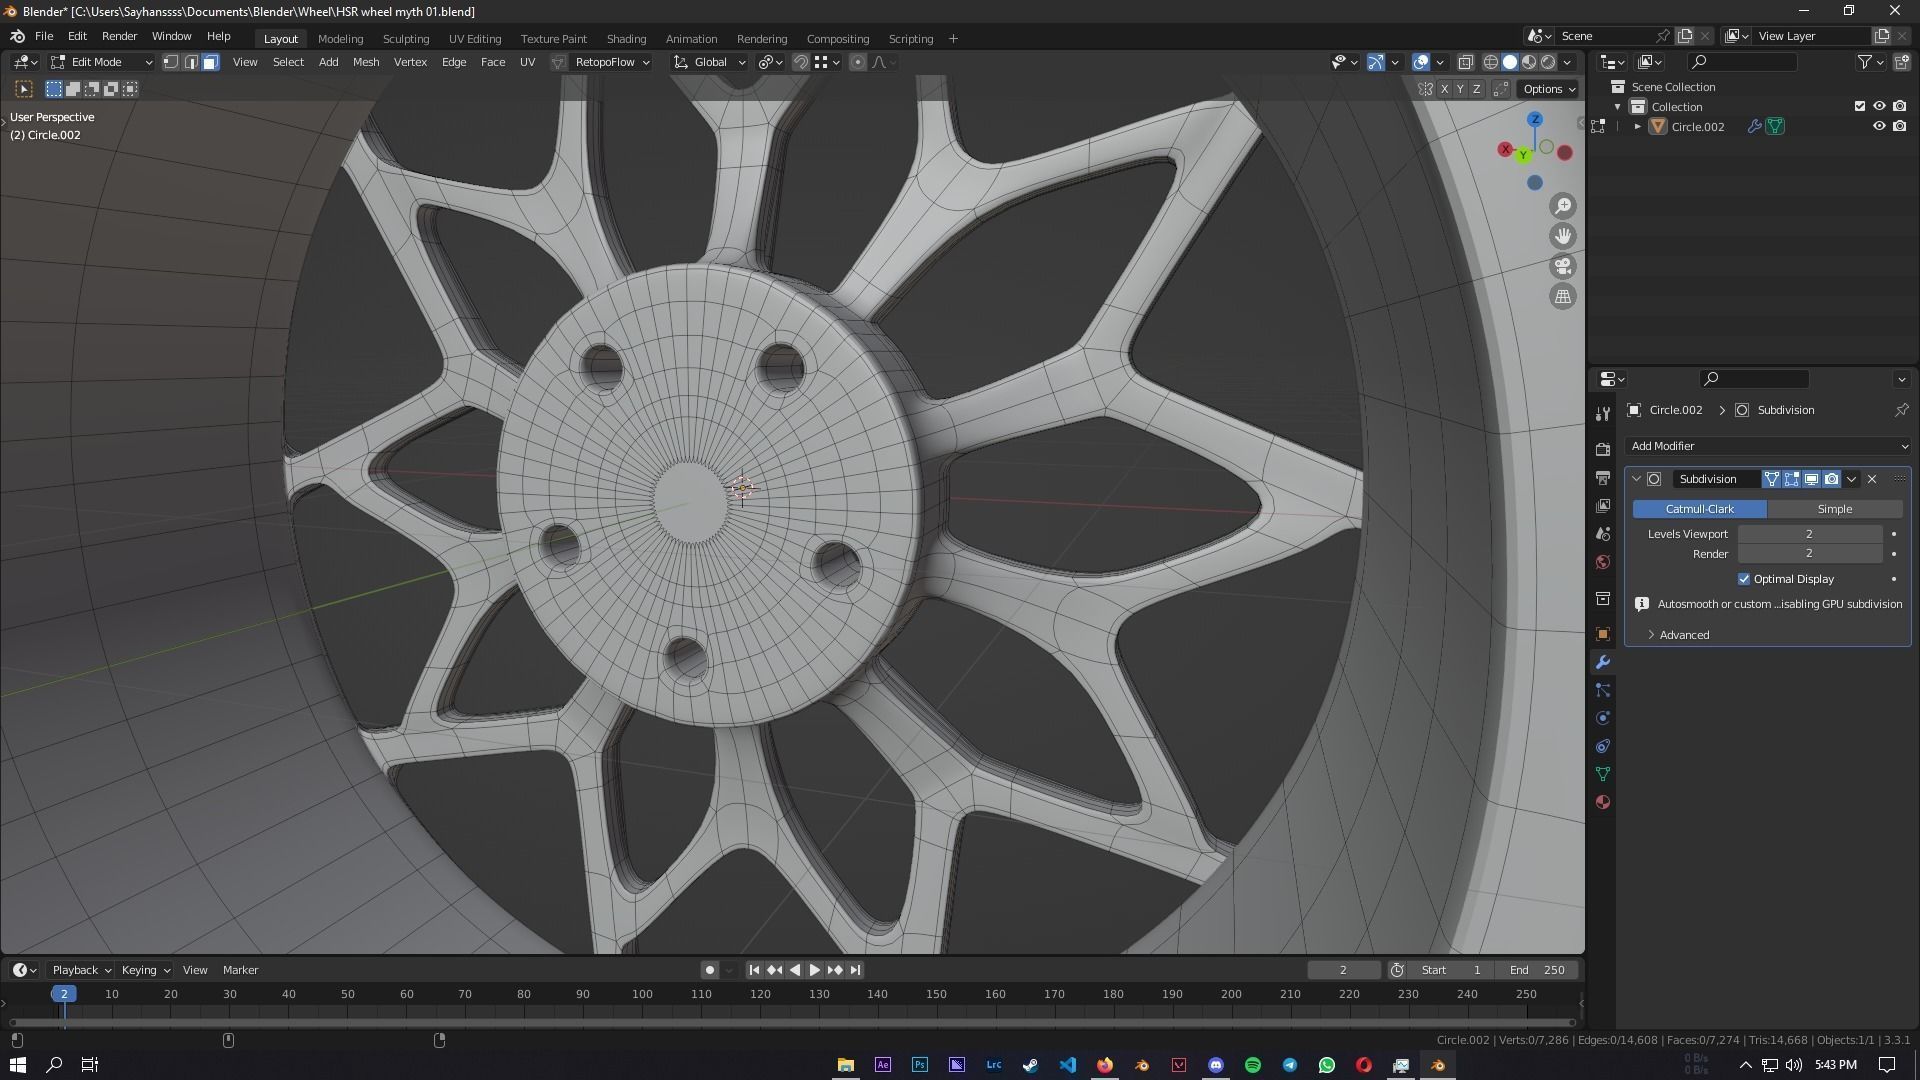Image resolution: width=1920 pixels, height=1080 pixels.
Task: Toggle Collection exclude checkbox in outliner
Action: pyautogui.click(x=1860, y=106)
